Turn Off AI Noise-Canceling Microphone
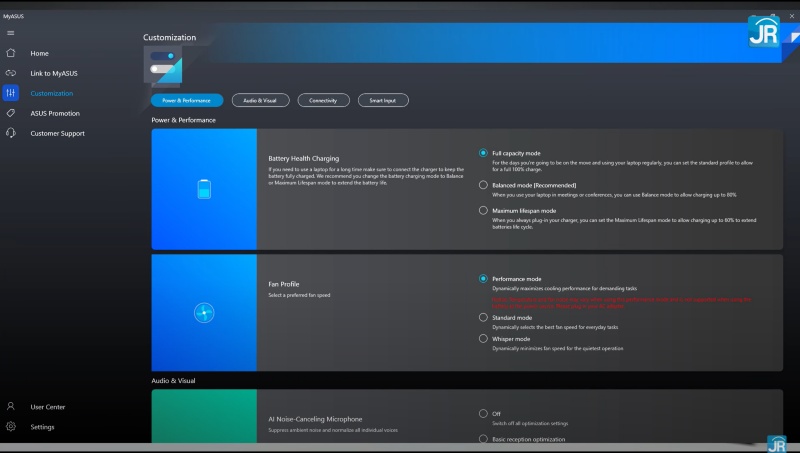This screenshot has width=800, height=453. 484,413
